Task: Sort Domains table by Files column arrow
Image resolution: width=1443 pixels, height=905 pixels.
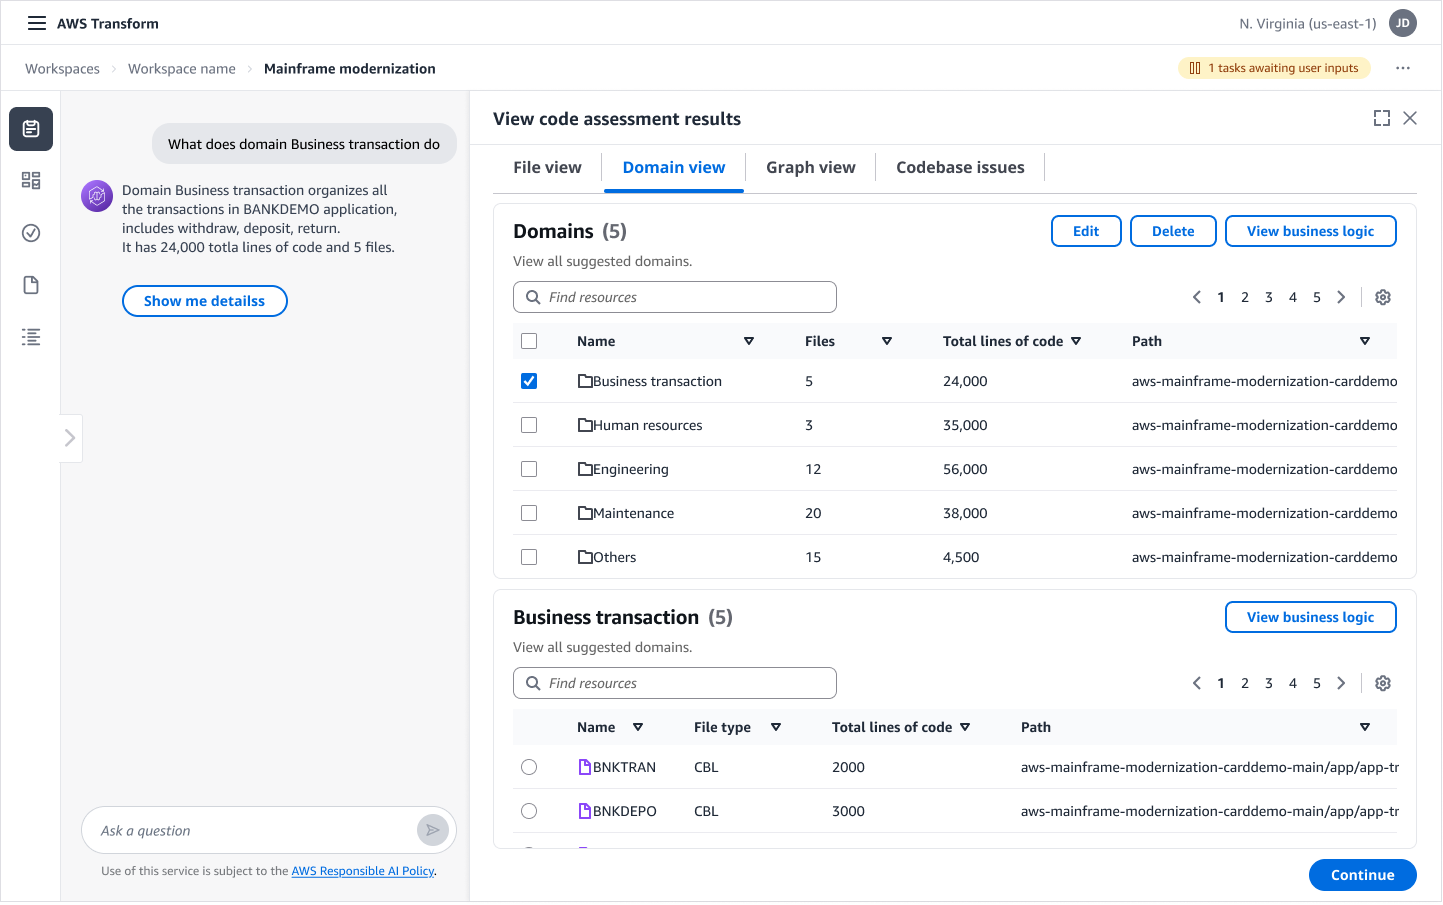Action: coord(887,341)
